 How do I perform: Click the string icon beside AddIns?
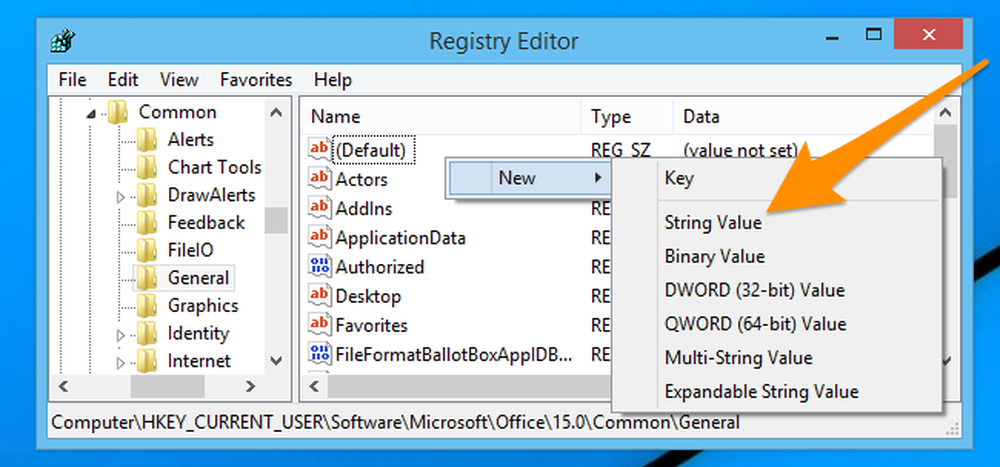tap(320, 208)
